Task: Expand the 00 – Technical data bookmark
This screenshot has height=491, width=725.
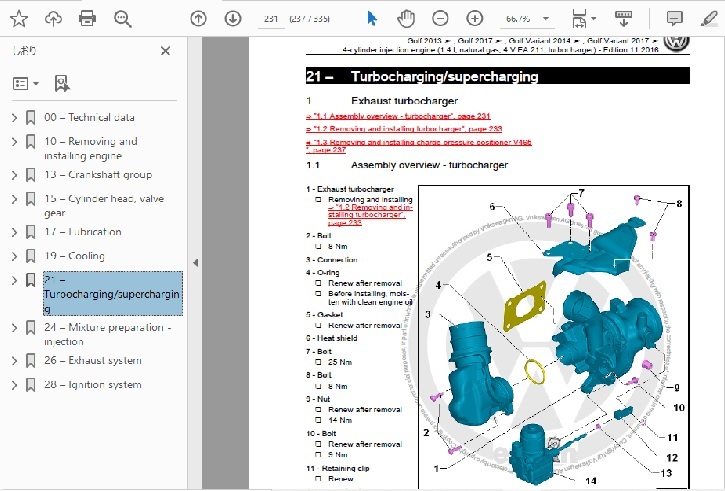Action: click(14, 117)
